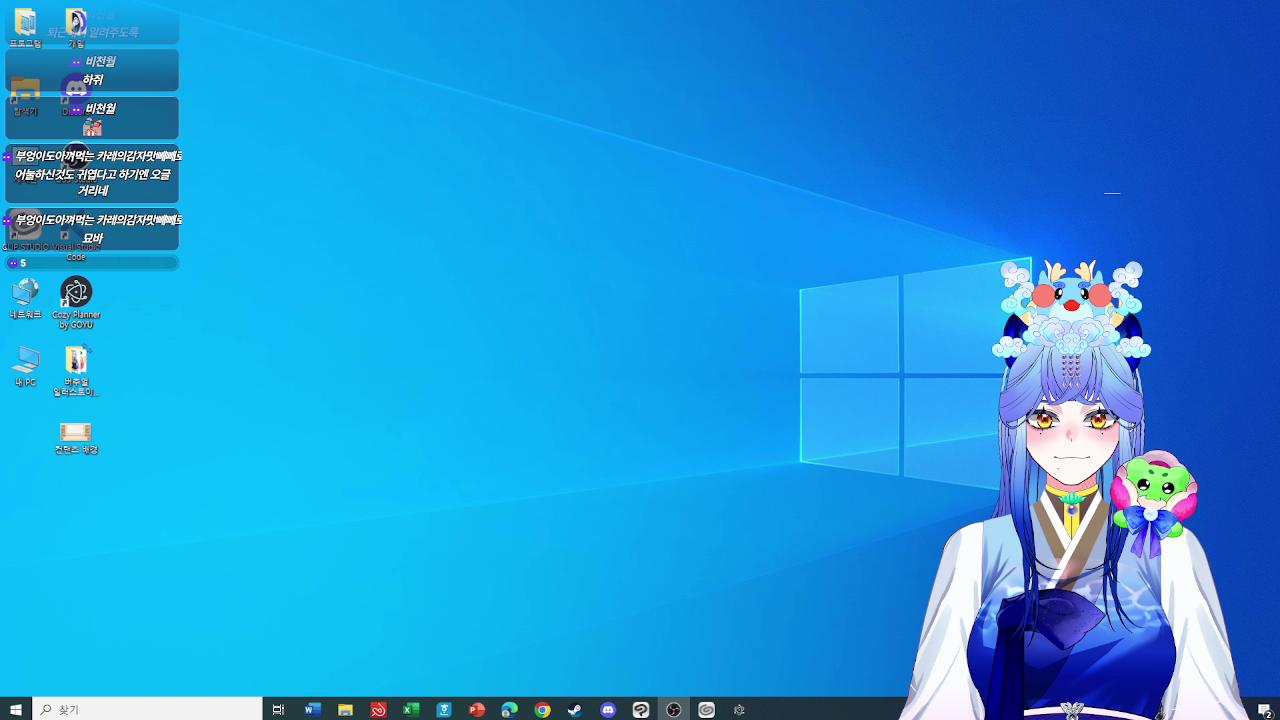The height and width of the screenshot is (720, 1280).
Task: Select the Cozy Planner by GOYU shortcut
Action: pyautogui.click(x=76, y=302)
